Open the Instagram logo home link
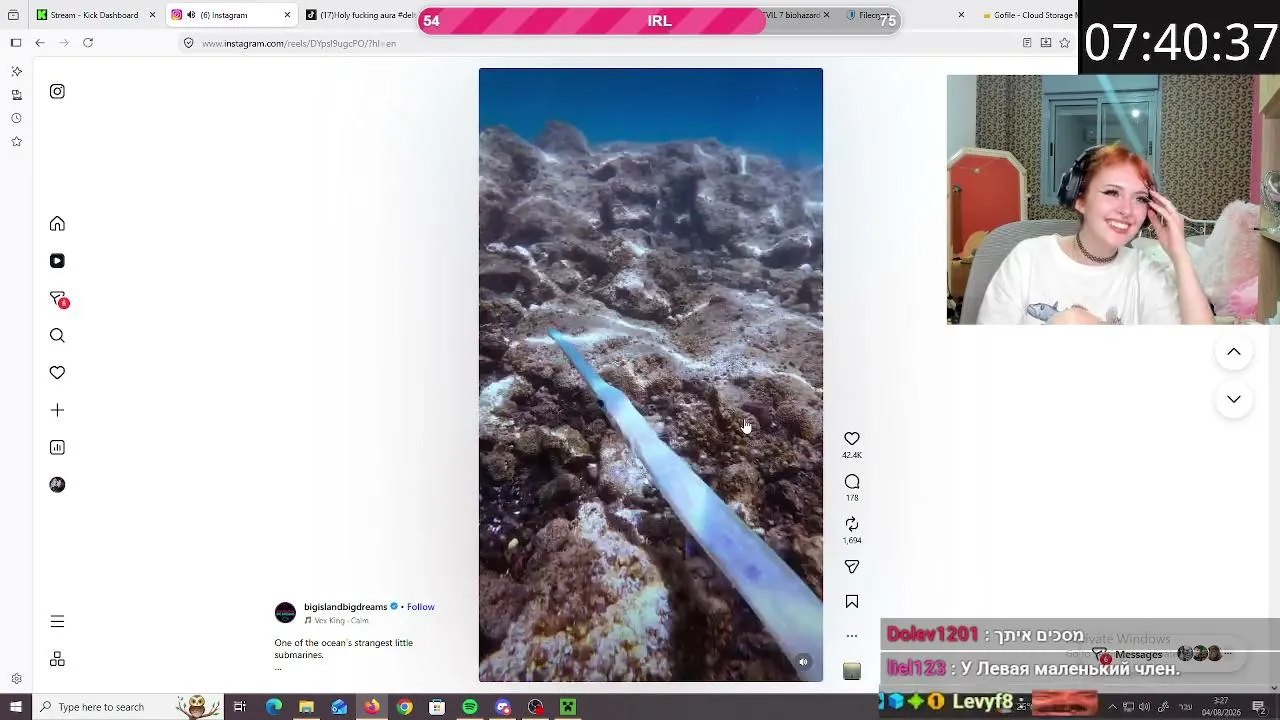The height and width of the screenshot is (720, 1280). tap(57, 92)
